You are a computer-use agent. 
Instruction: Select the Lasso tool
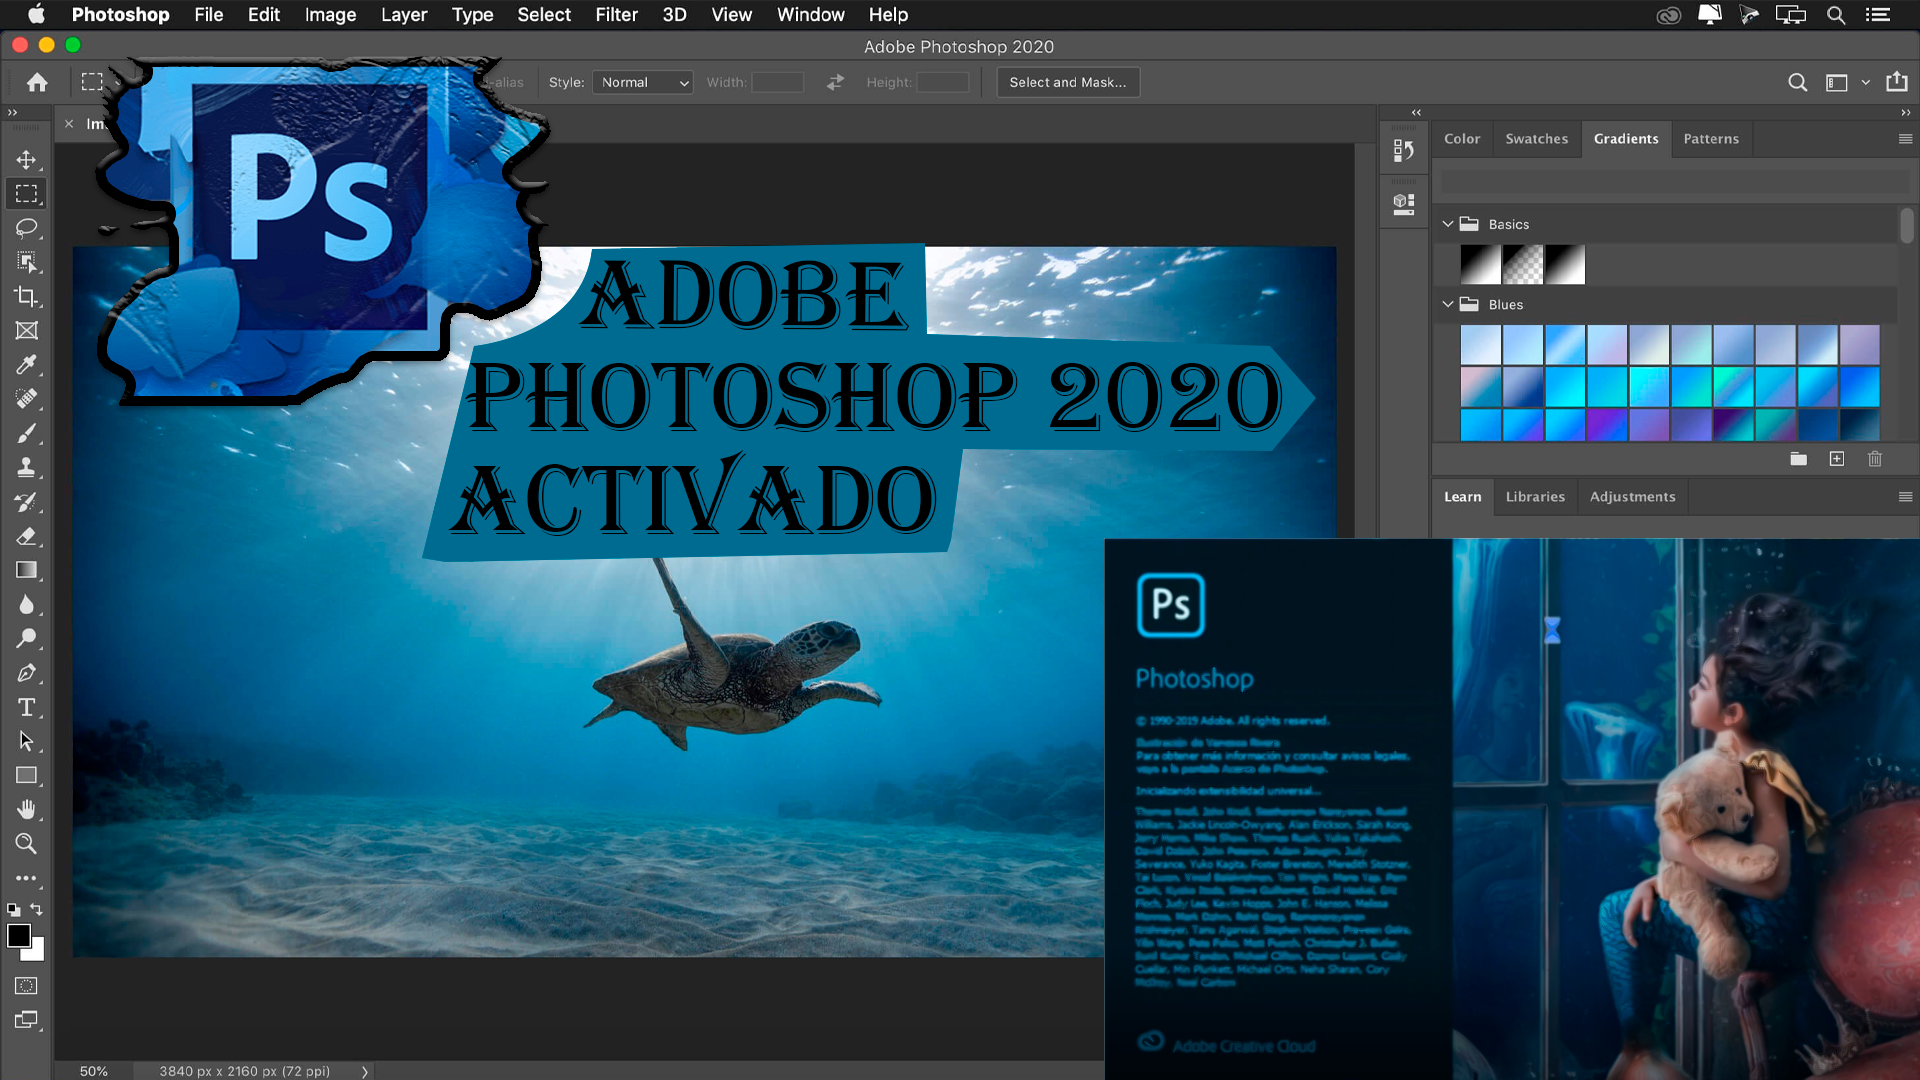tap(26, 228)
